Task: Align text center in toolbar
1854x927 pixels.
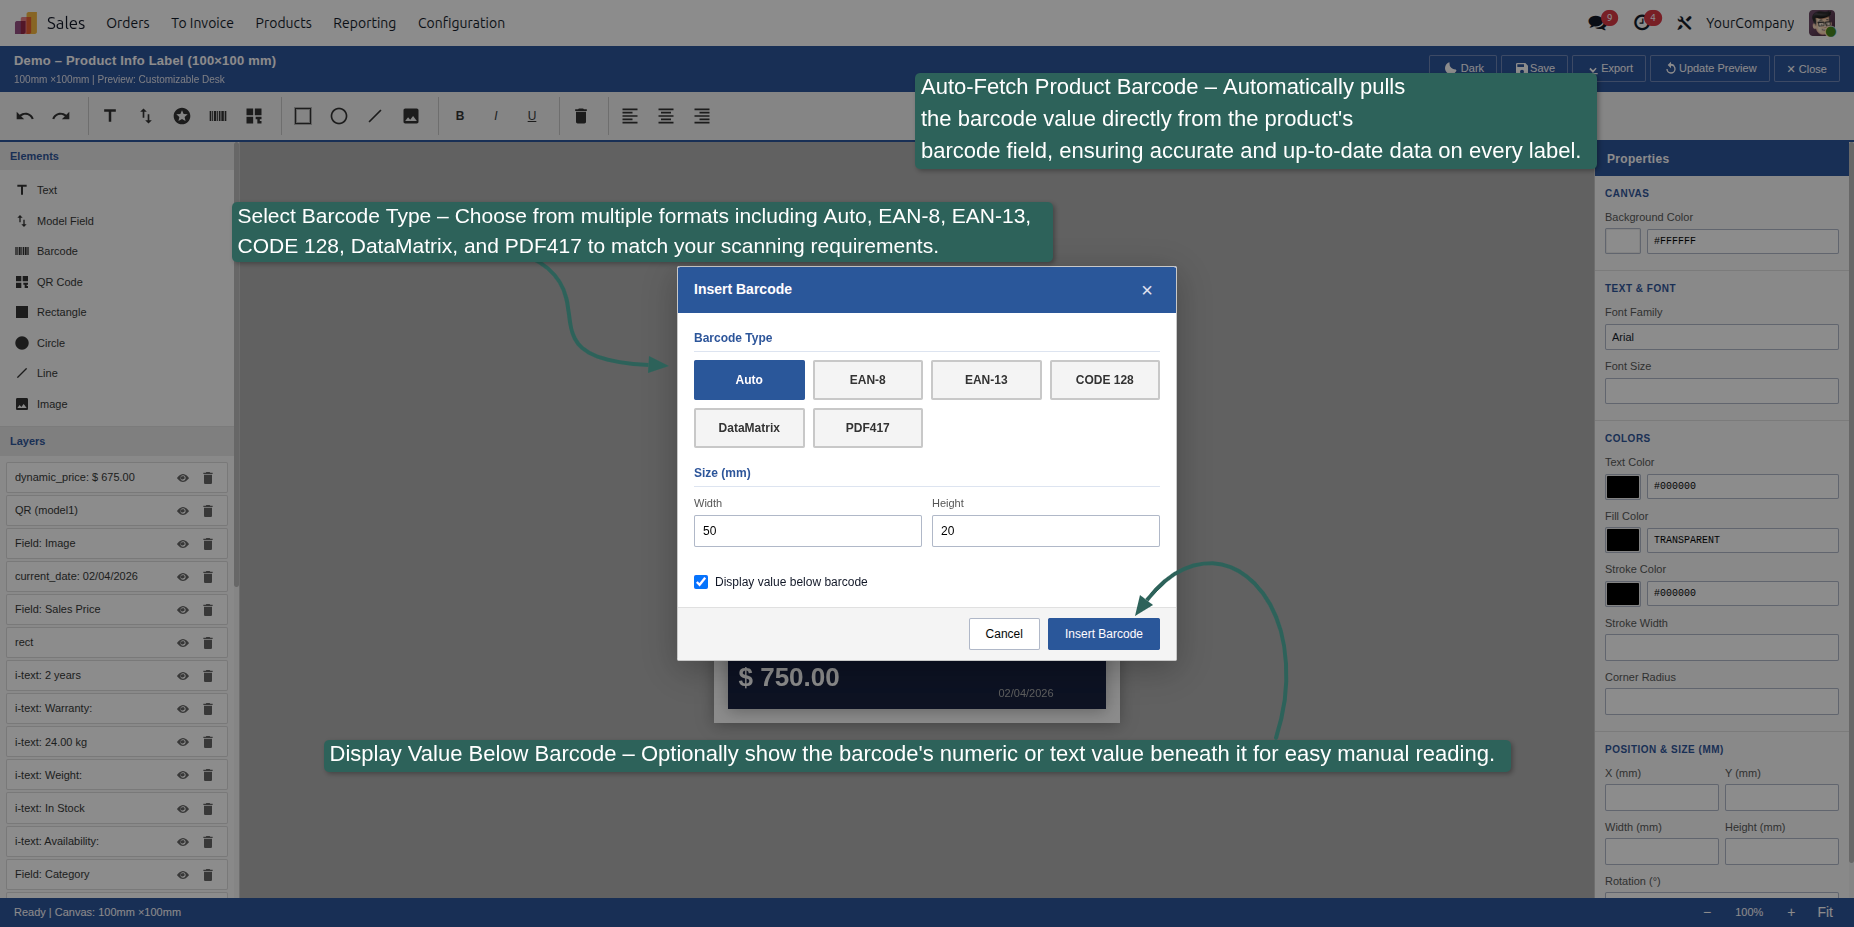Action: tap(666, 116)
